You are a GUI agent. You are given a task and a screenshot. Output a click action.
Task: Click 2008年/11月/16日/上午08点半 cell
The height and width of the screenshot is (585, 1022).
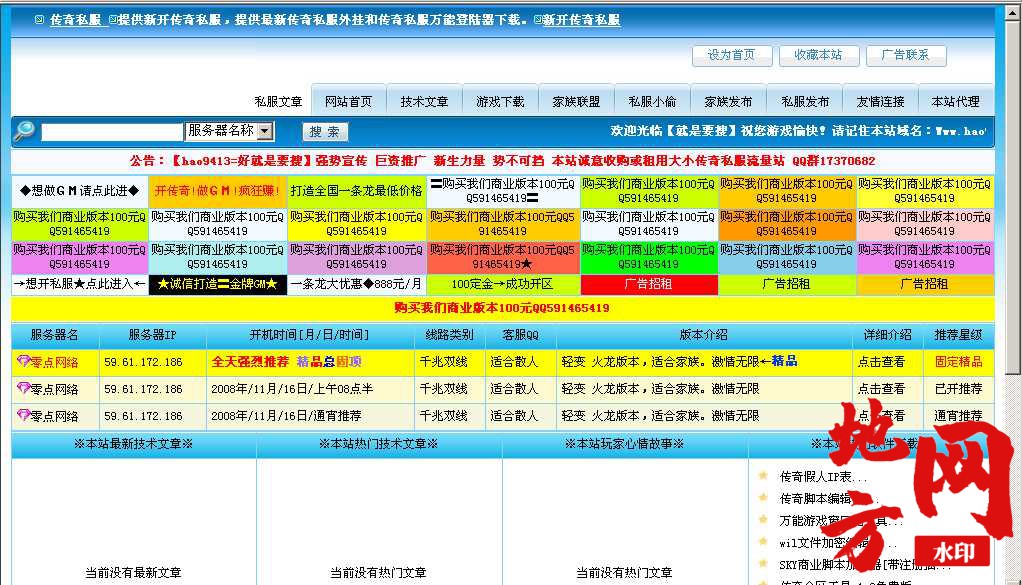click(x=310, y=389)
